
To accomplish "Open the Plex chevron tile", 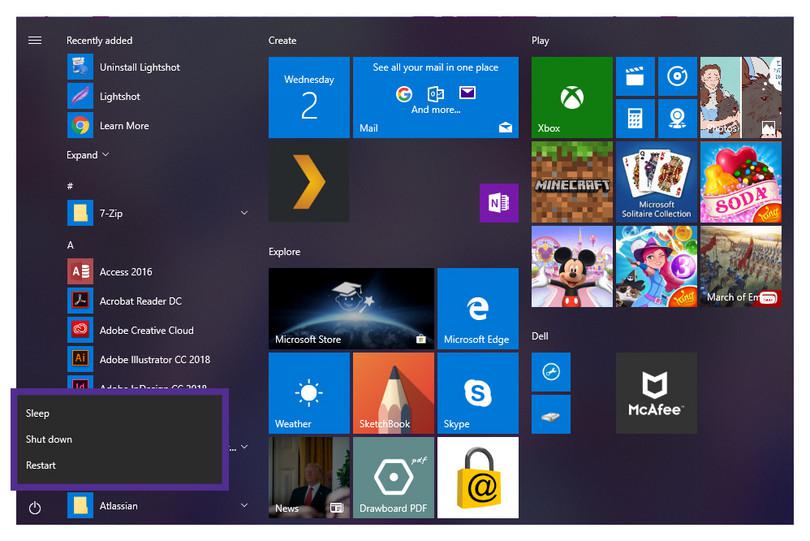I will click(309, 182).
